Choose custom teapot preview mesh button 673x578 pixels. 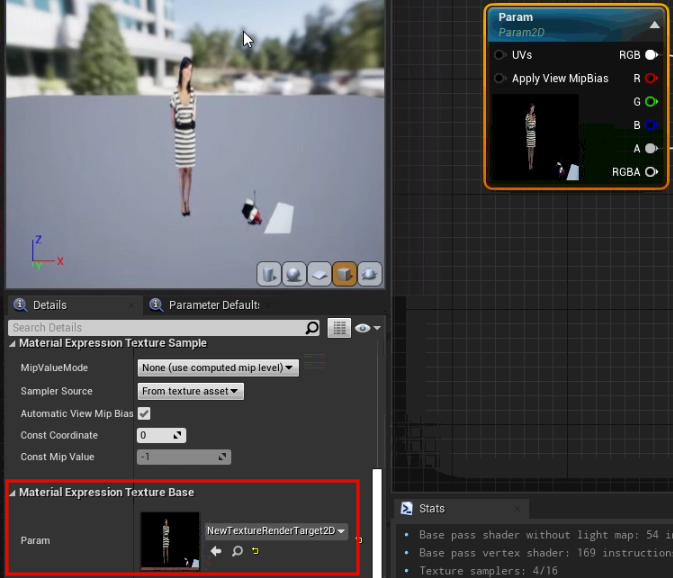[370, 274]
